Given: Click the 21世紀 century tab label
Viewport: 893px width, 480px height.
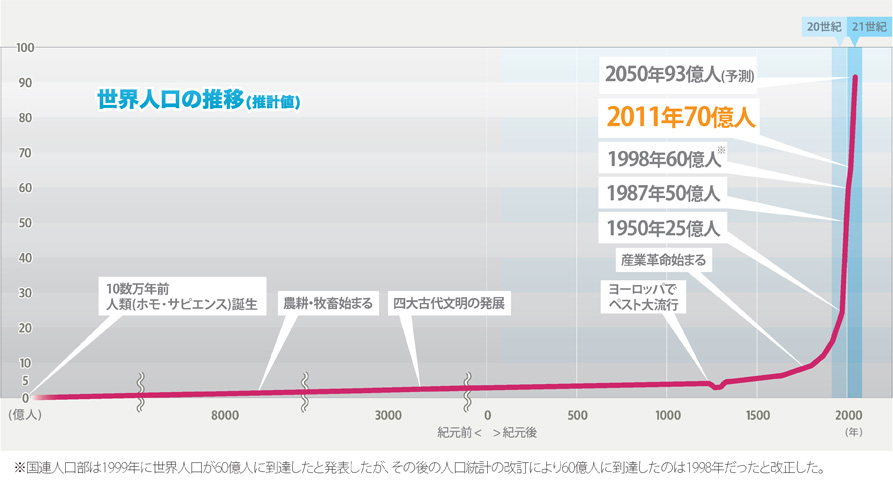Looking at the screenshot, I should (869, 27).
